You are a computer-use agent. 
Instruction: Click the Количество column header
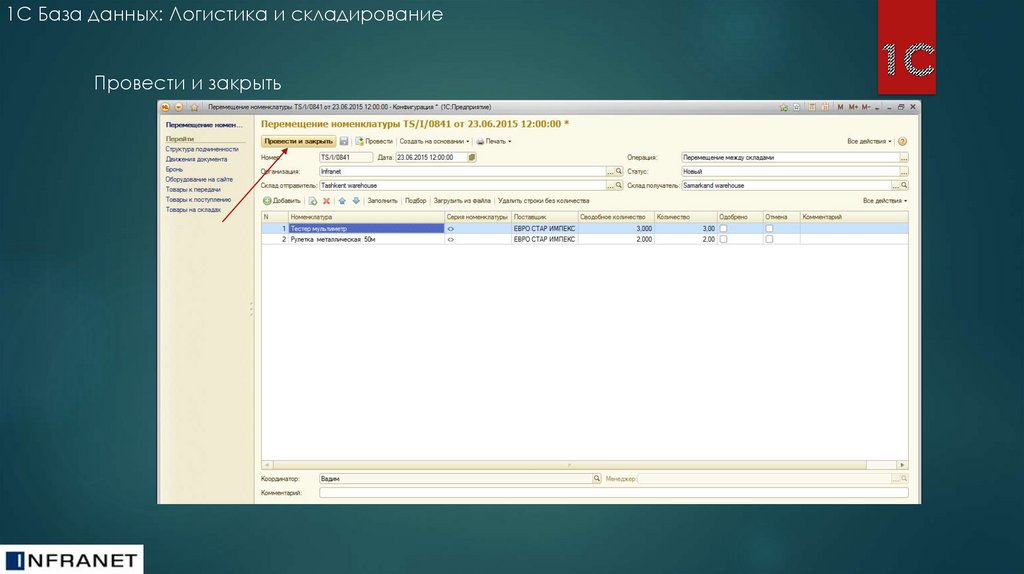click(686, 217)
